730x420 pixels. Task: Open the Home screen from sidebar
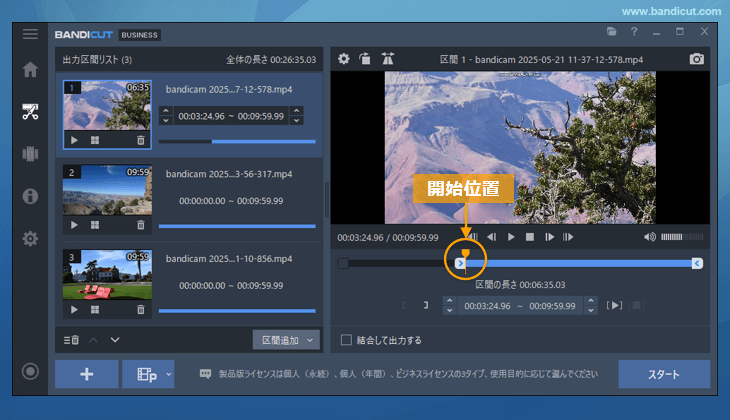[x=30, y=70]
